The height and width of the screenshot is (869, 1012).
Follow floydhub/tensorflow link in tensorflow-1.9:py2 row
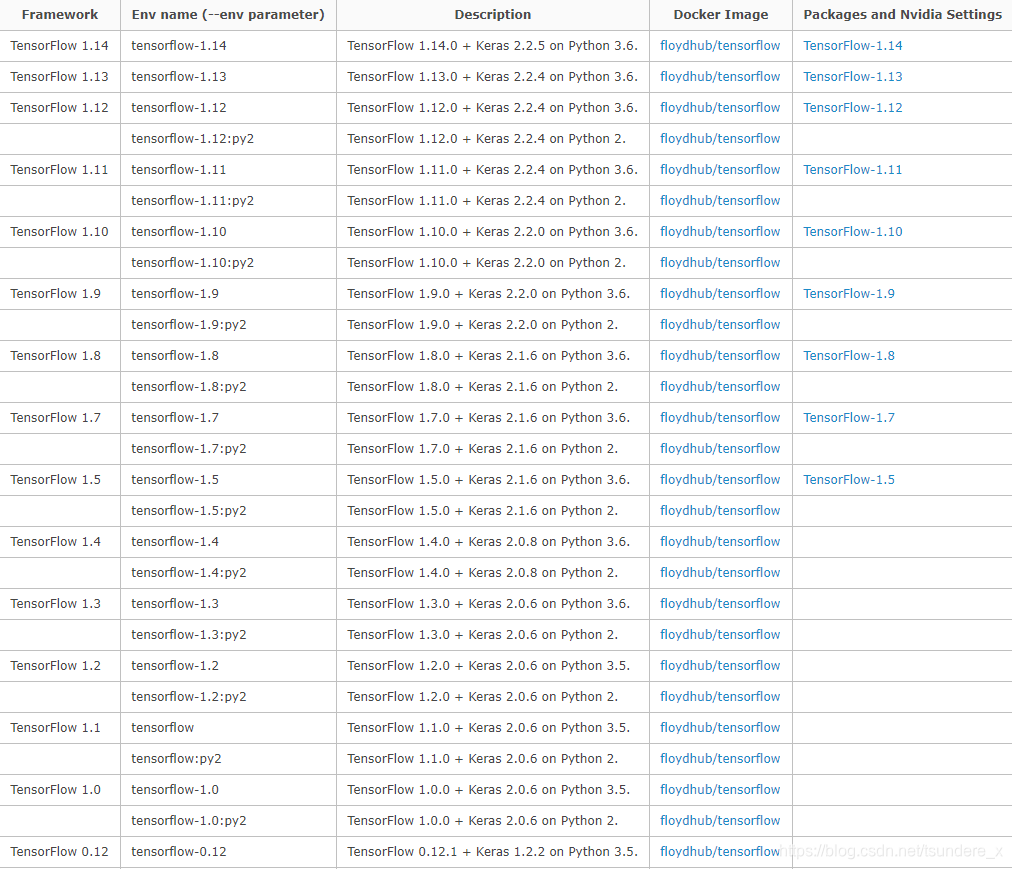[x=720, y=325]
